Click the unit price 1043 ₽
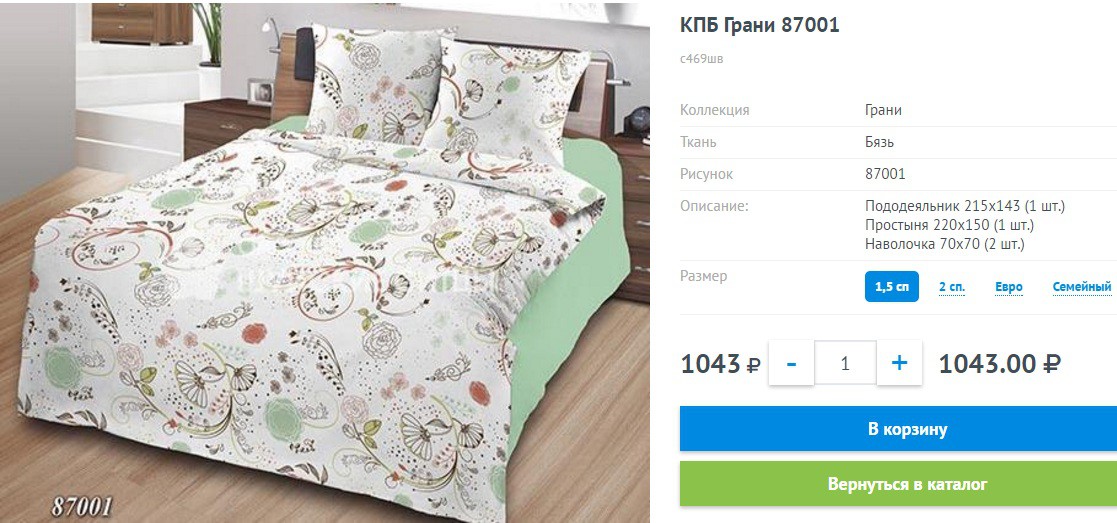This screenshot has width=1117, height=523. 721,364
